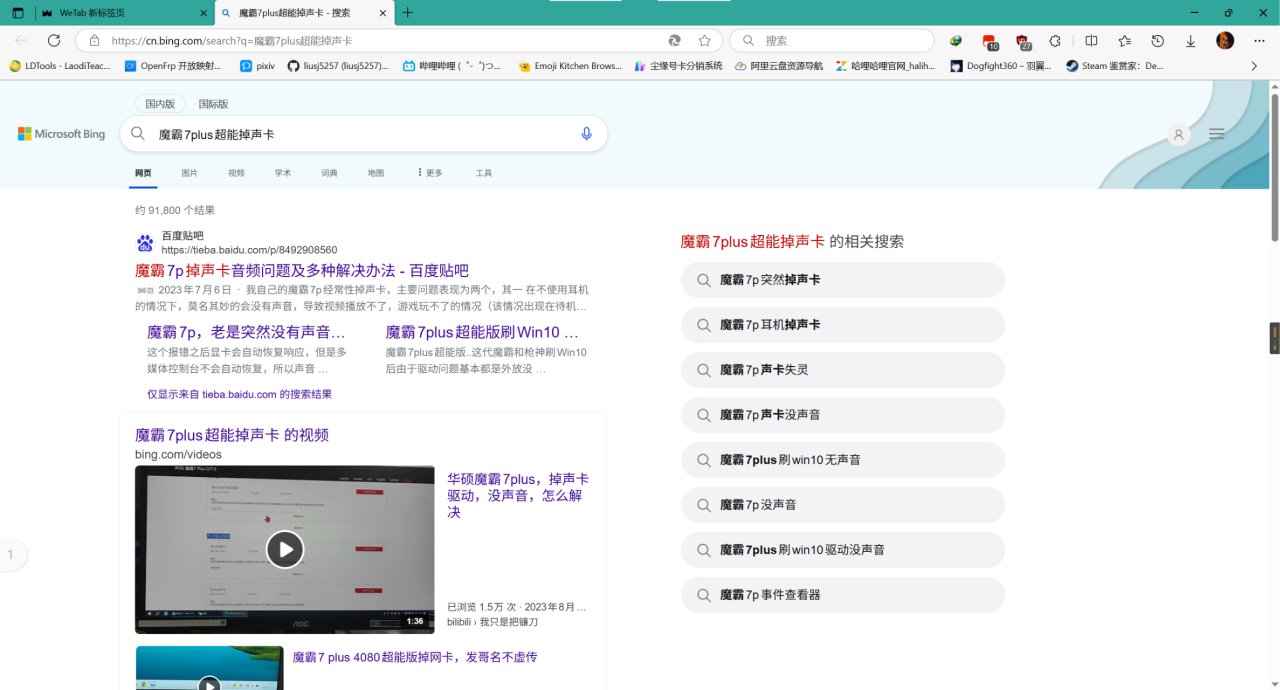Open the red extension with badge 10

tap(990, 42)
